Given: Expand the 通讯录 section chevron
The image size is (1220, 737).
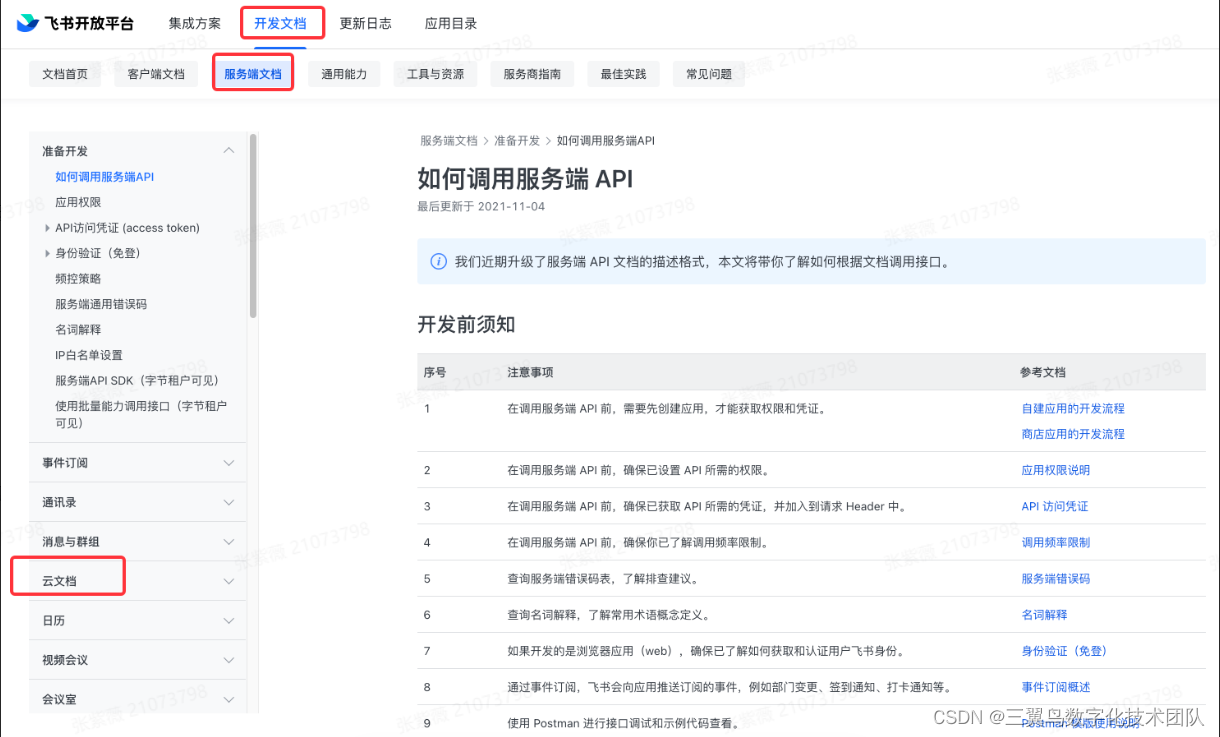Looking at the screenshot, I should 229,502.
